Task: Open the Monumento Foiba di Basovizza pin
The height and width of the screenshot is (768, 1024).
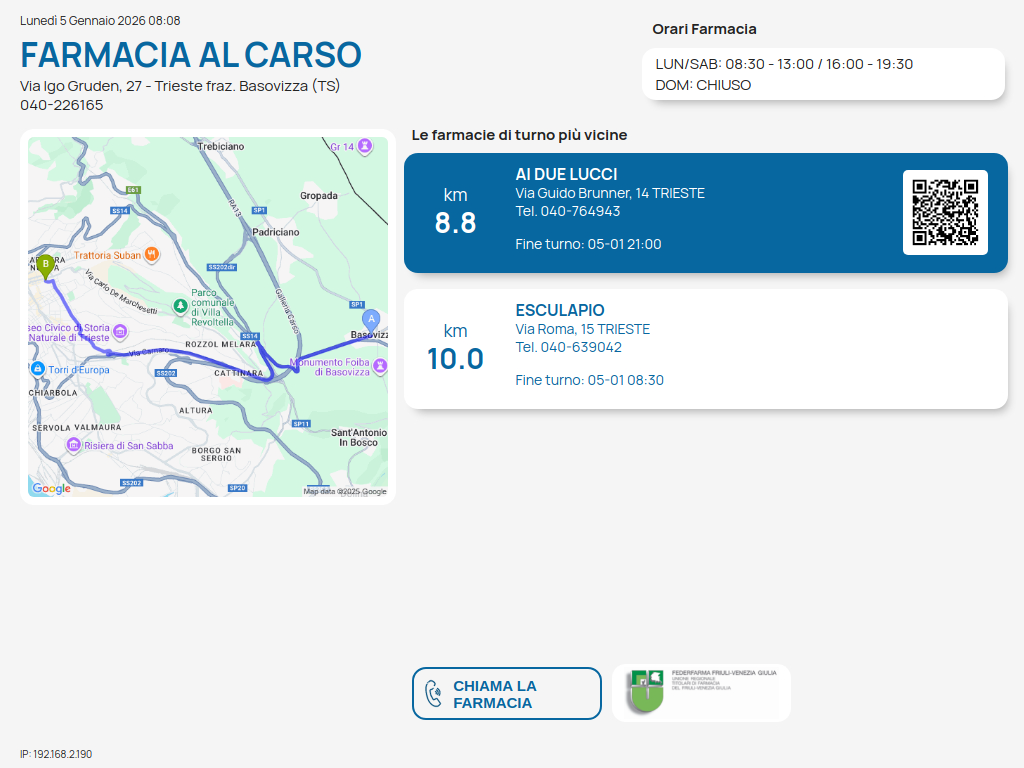Action: pyautogui.click(x=379, y=366)
